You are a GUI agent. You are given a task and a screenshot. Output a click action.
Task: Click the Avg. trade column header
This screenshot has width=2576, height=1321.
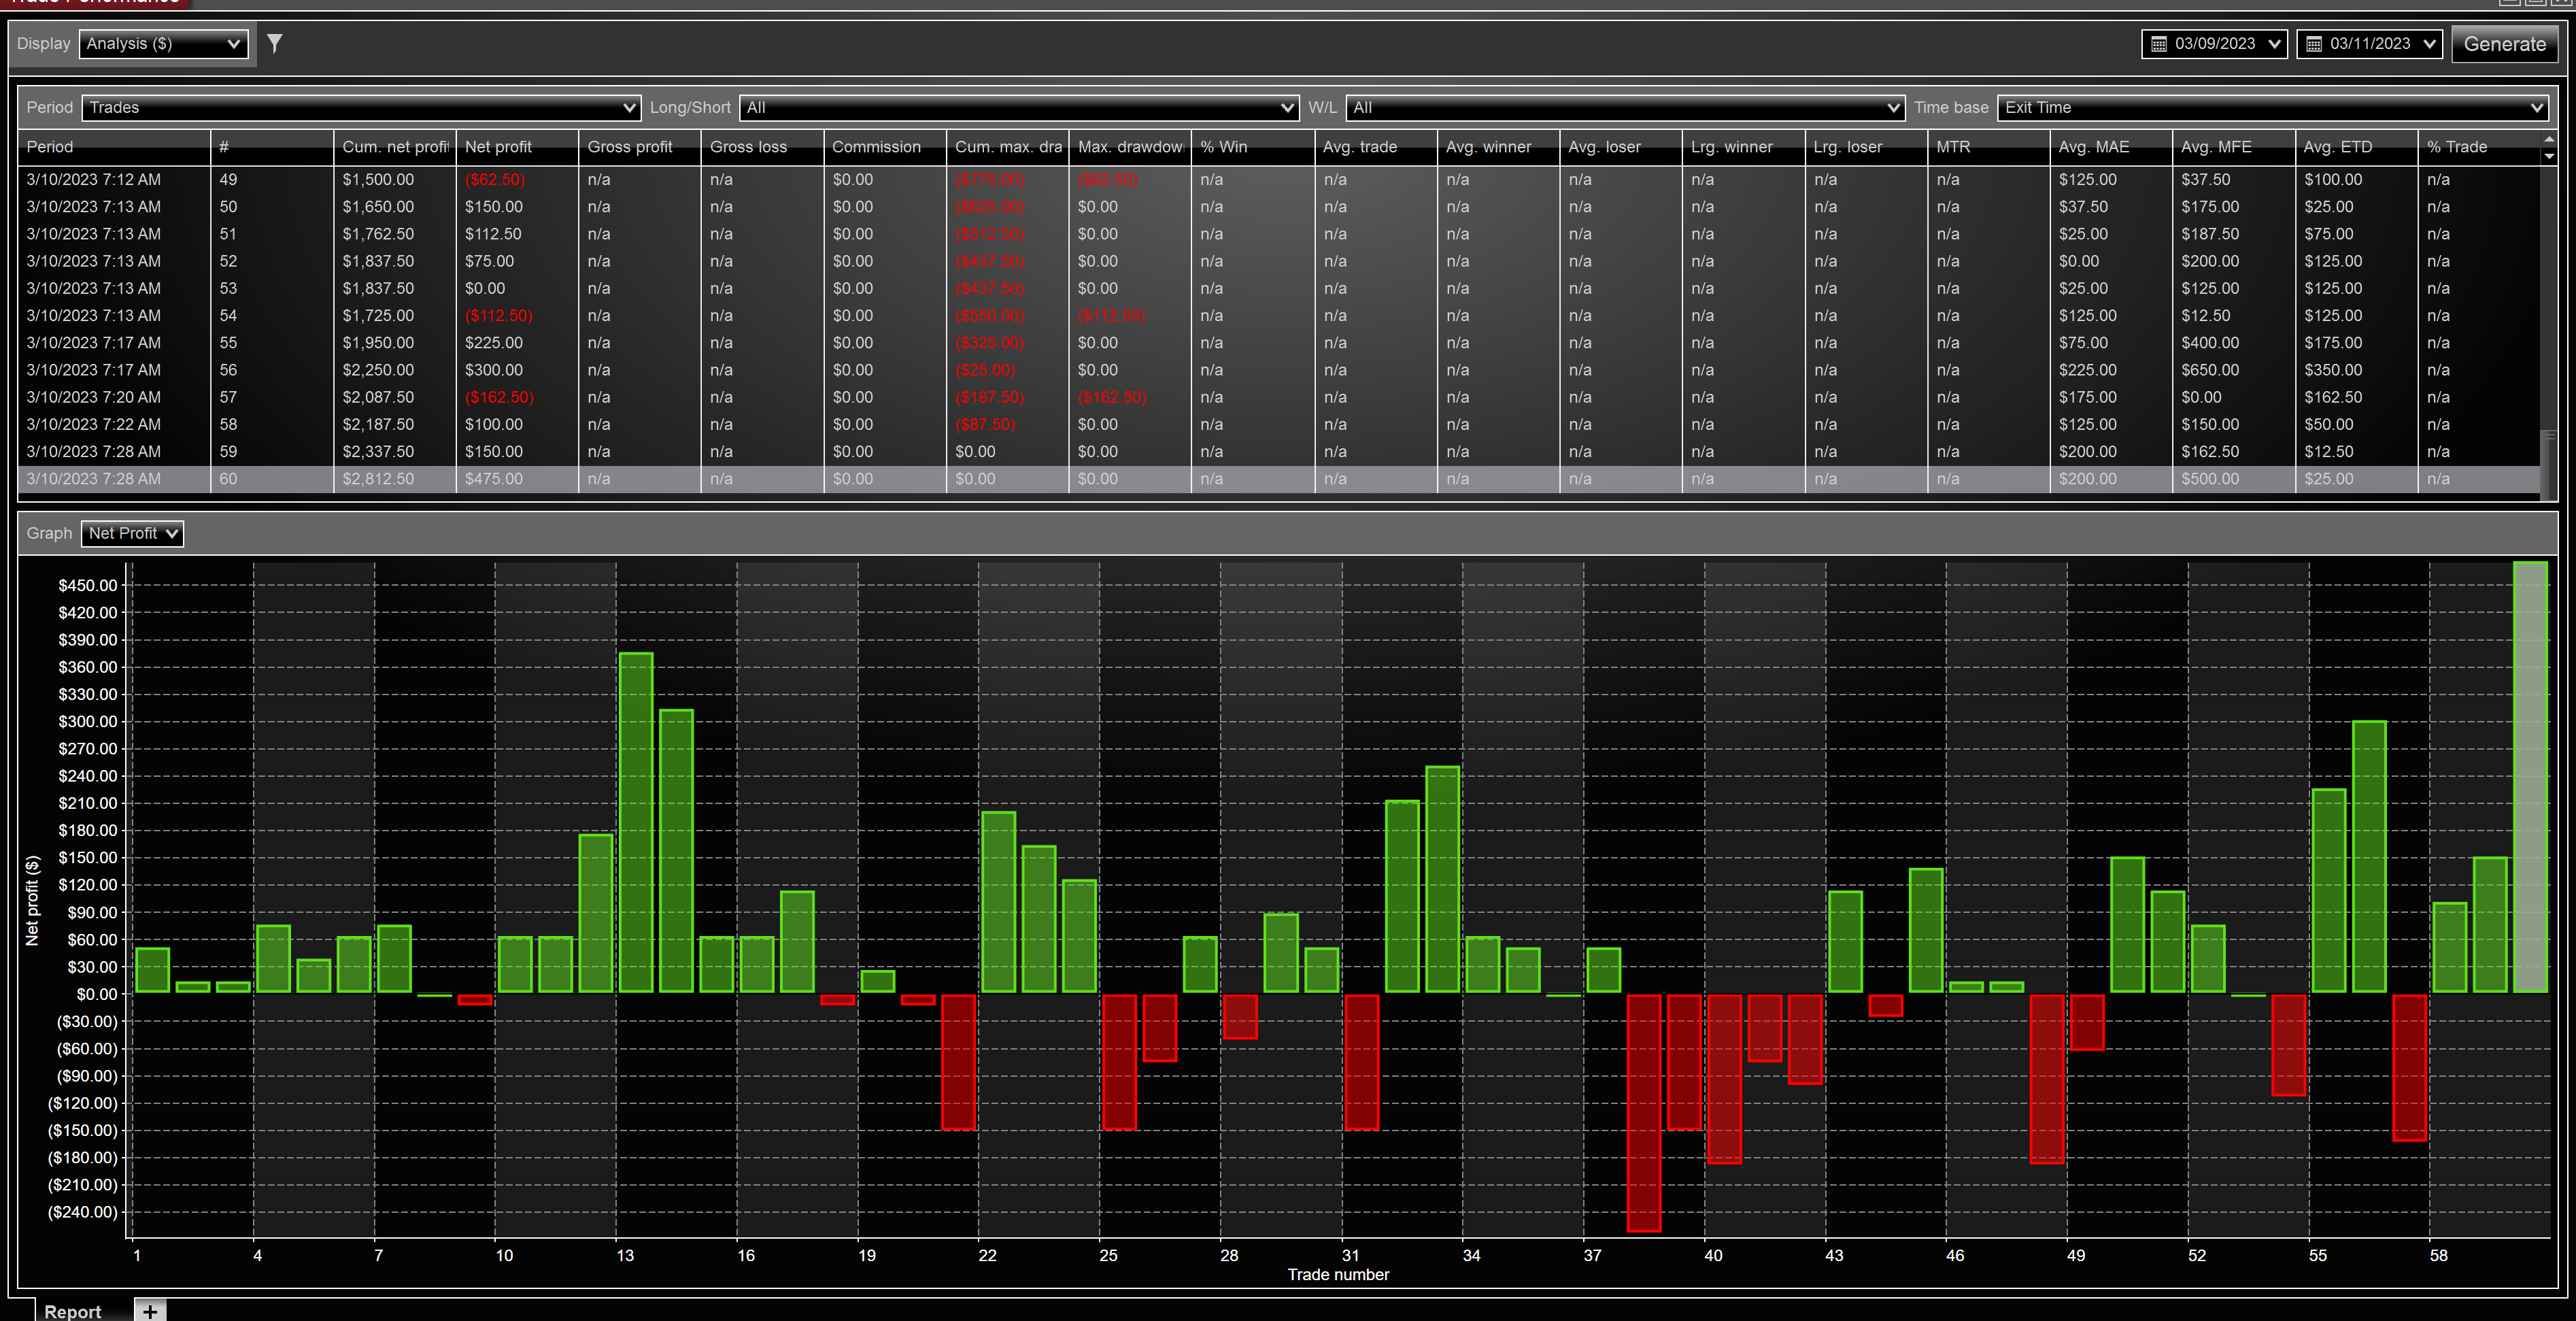[x=1376, y=147]
